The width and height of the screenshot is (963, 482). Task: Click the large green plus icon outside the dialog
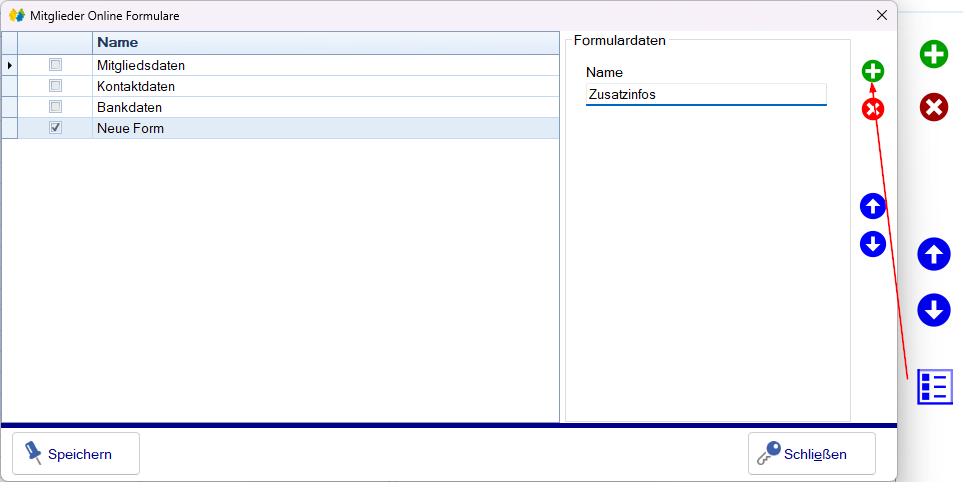pos(934,54)
